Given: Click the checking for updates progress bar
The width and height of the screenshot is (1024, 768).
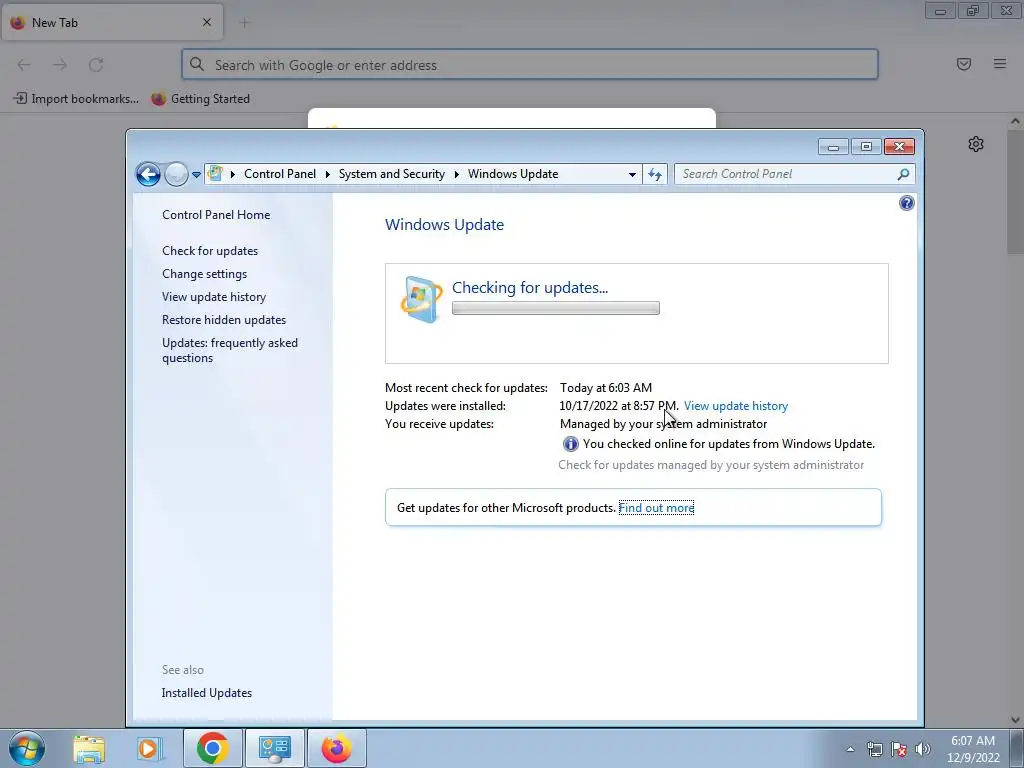Looking at the screenshot, I should click(x=556, y=308).
